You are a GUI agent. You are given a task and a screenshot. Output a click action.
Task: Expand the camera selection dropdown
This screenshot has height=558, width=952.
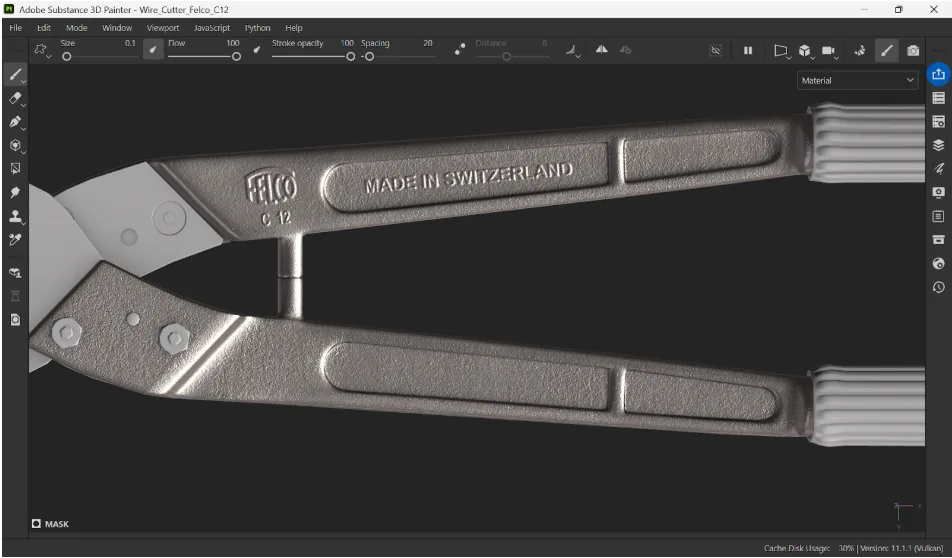point(830,52)
